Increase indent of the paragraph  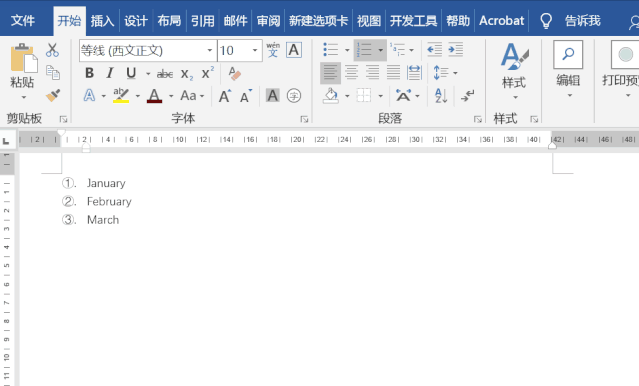pyautogui.click(x=456, y=50)
